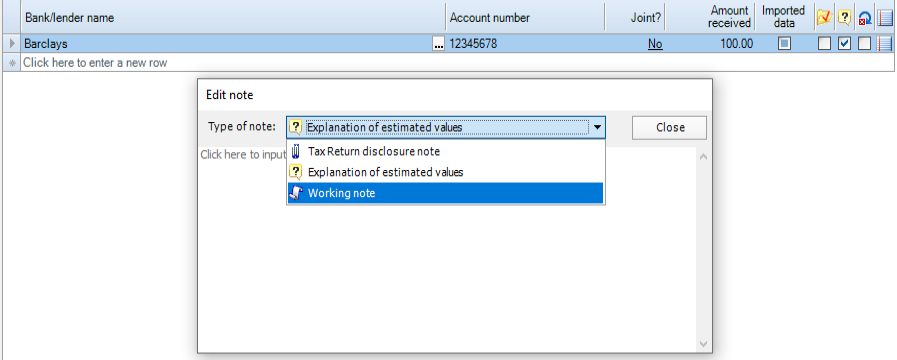The height and width of the screenshot is (360, 897).
Task: Click the blue arrow with red x header icon
Action: click(864, 18)
